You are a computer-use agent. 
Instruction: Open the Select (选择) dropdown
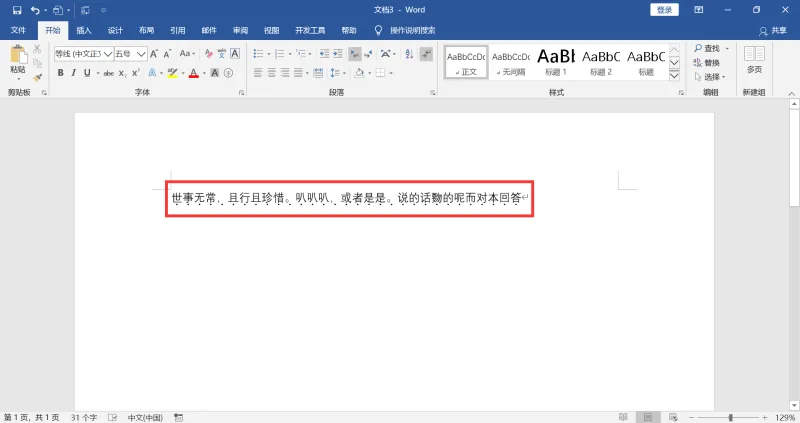click(710, 77)
